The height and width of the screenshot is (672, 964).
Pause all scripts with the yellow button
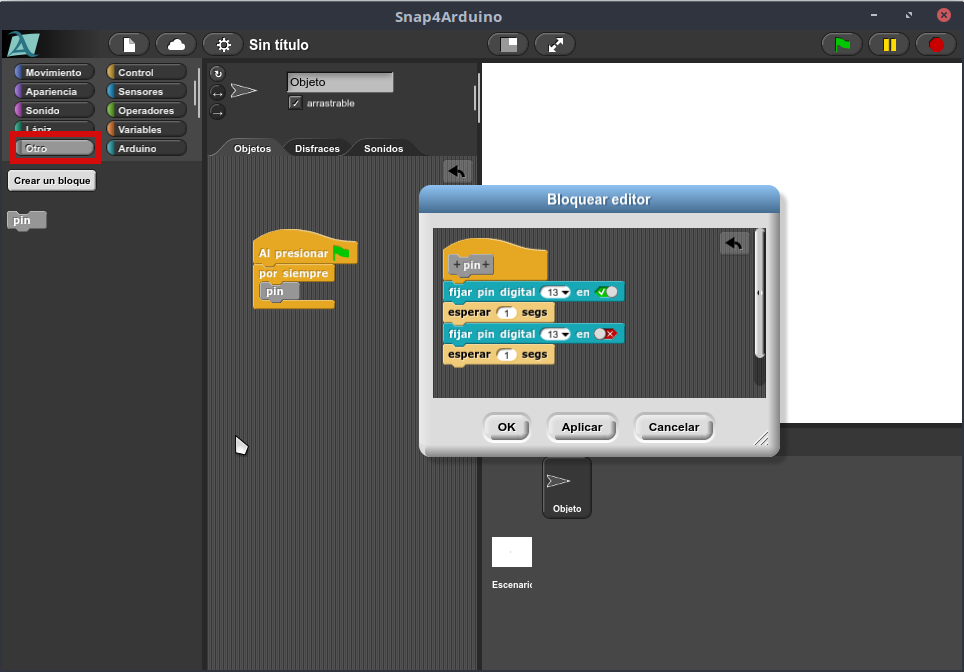coord(889,44)
